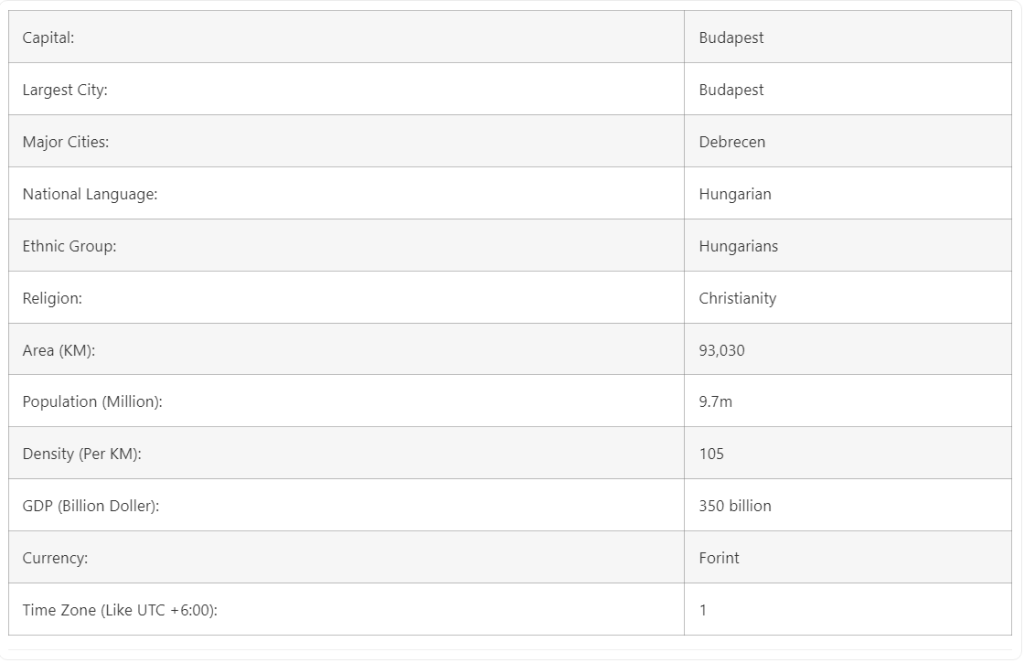1024x663 pixels.
Task: Select the Christianity value
Action: pos(737,298)
